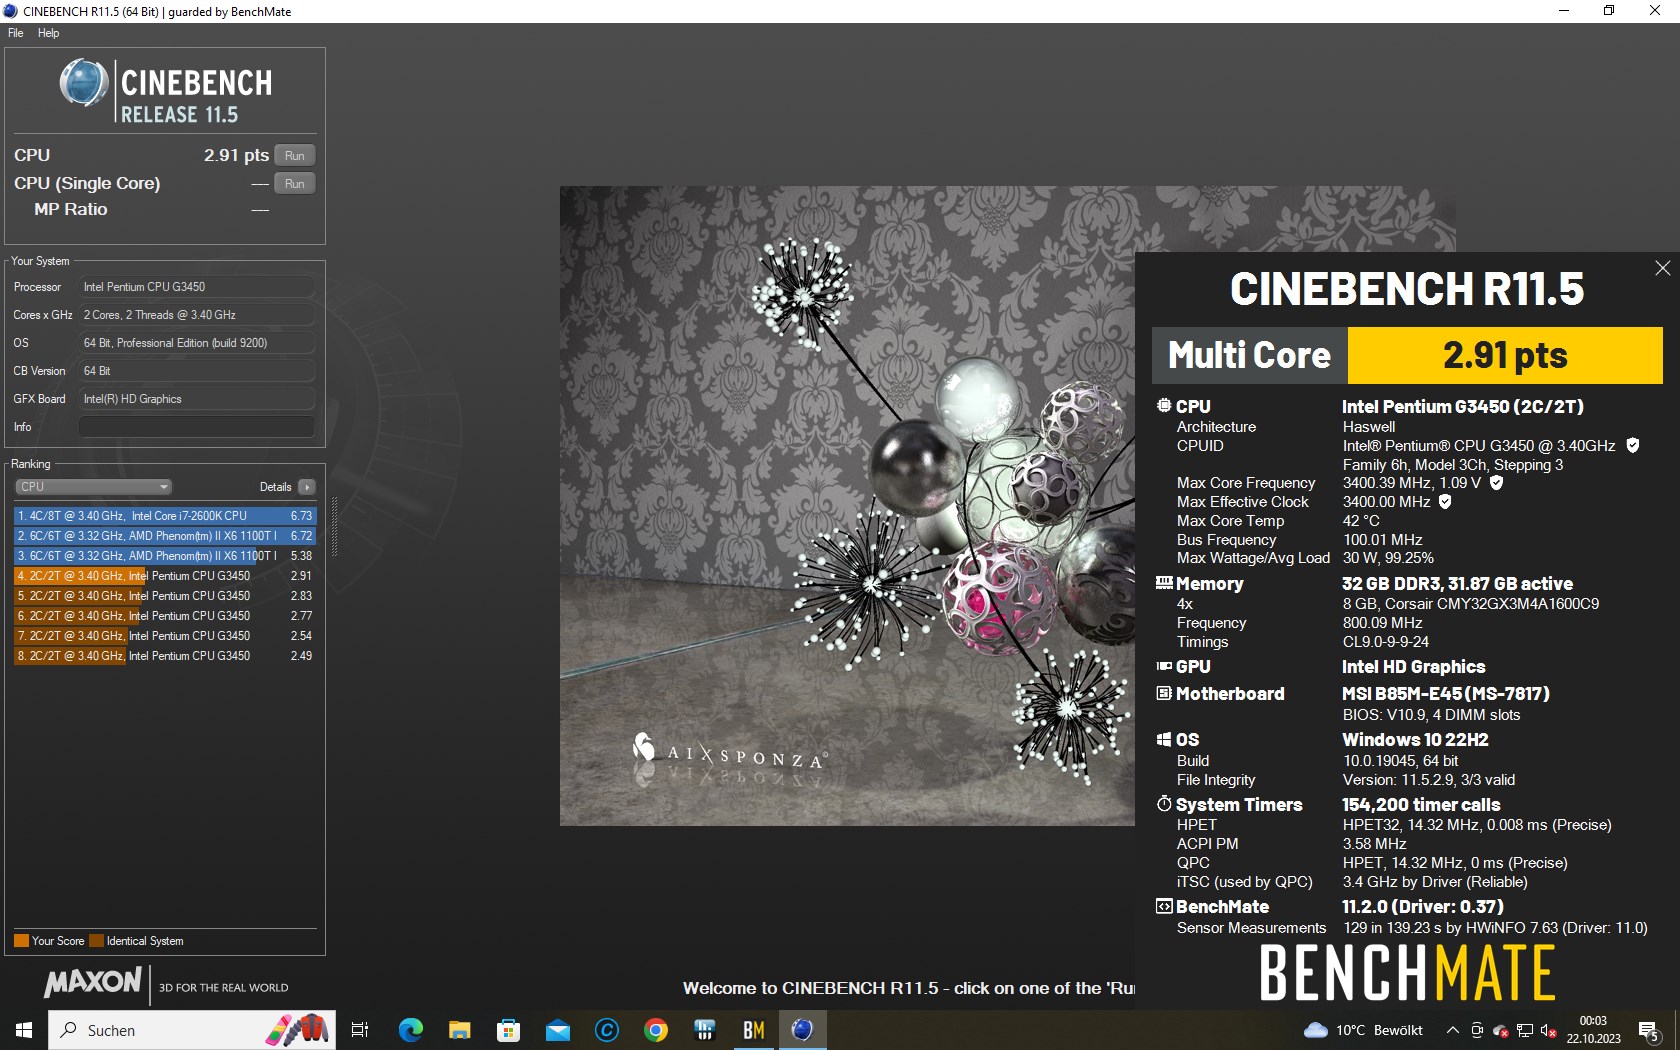Viewport: 1680px width, 1050px height.
Task: Run the CPU (Single Core) benchmark
Action: coord(294,183)
